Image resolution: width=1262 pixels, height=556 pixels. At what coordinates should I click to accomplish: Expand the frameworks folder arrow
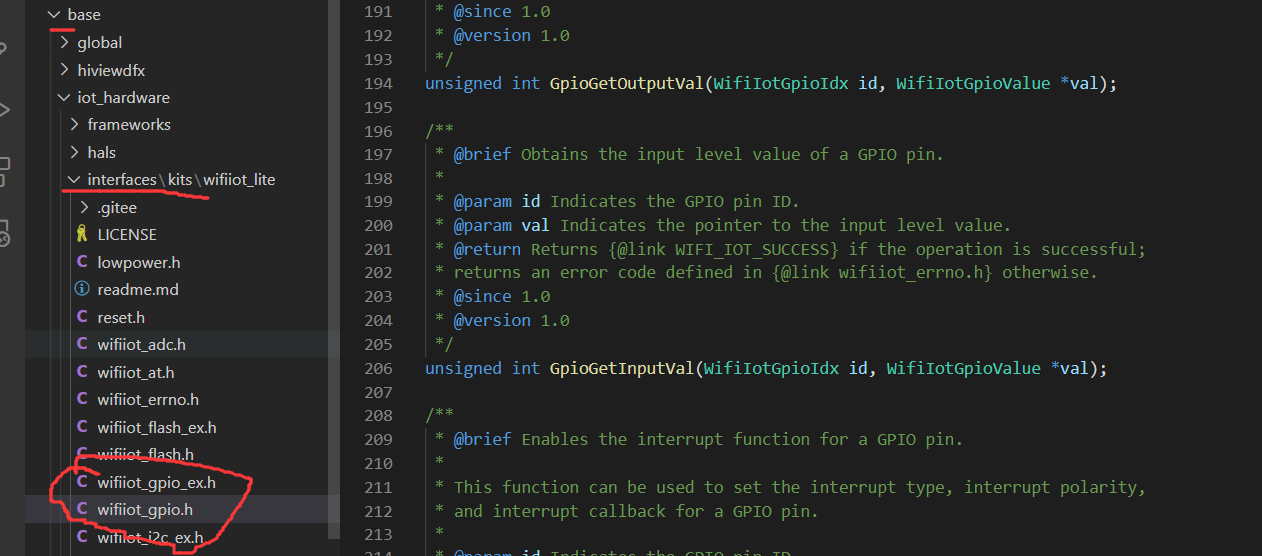click(74, 125)
